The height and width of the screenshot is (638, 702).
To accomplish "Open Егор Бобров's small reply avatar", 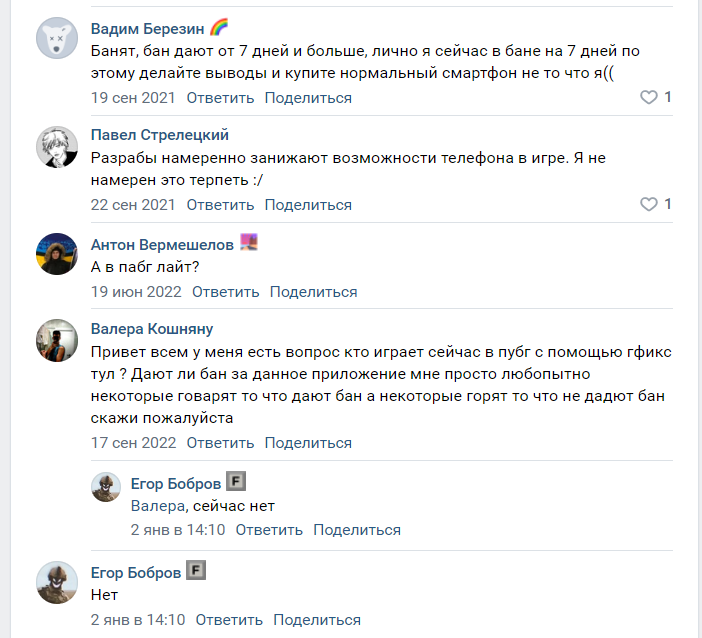I will click(106, 487).
